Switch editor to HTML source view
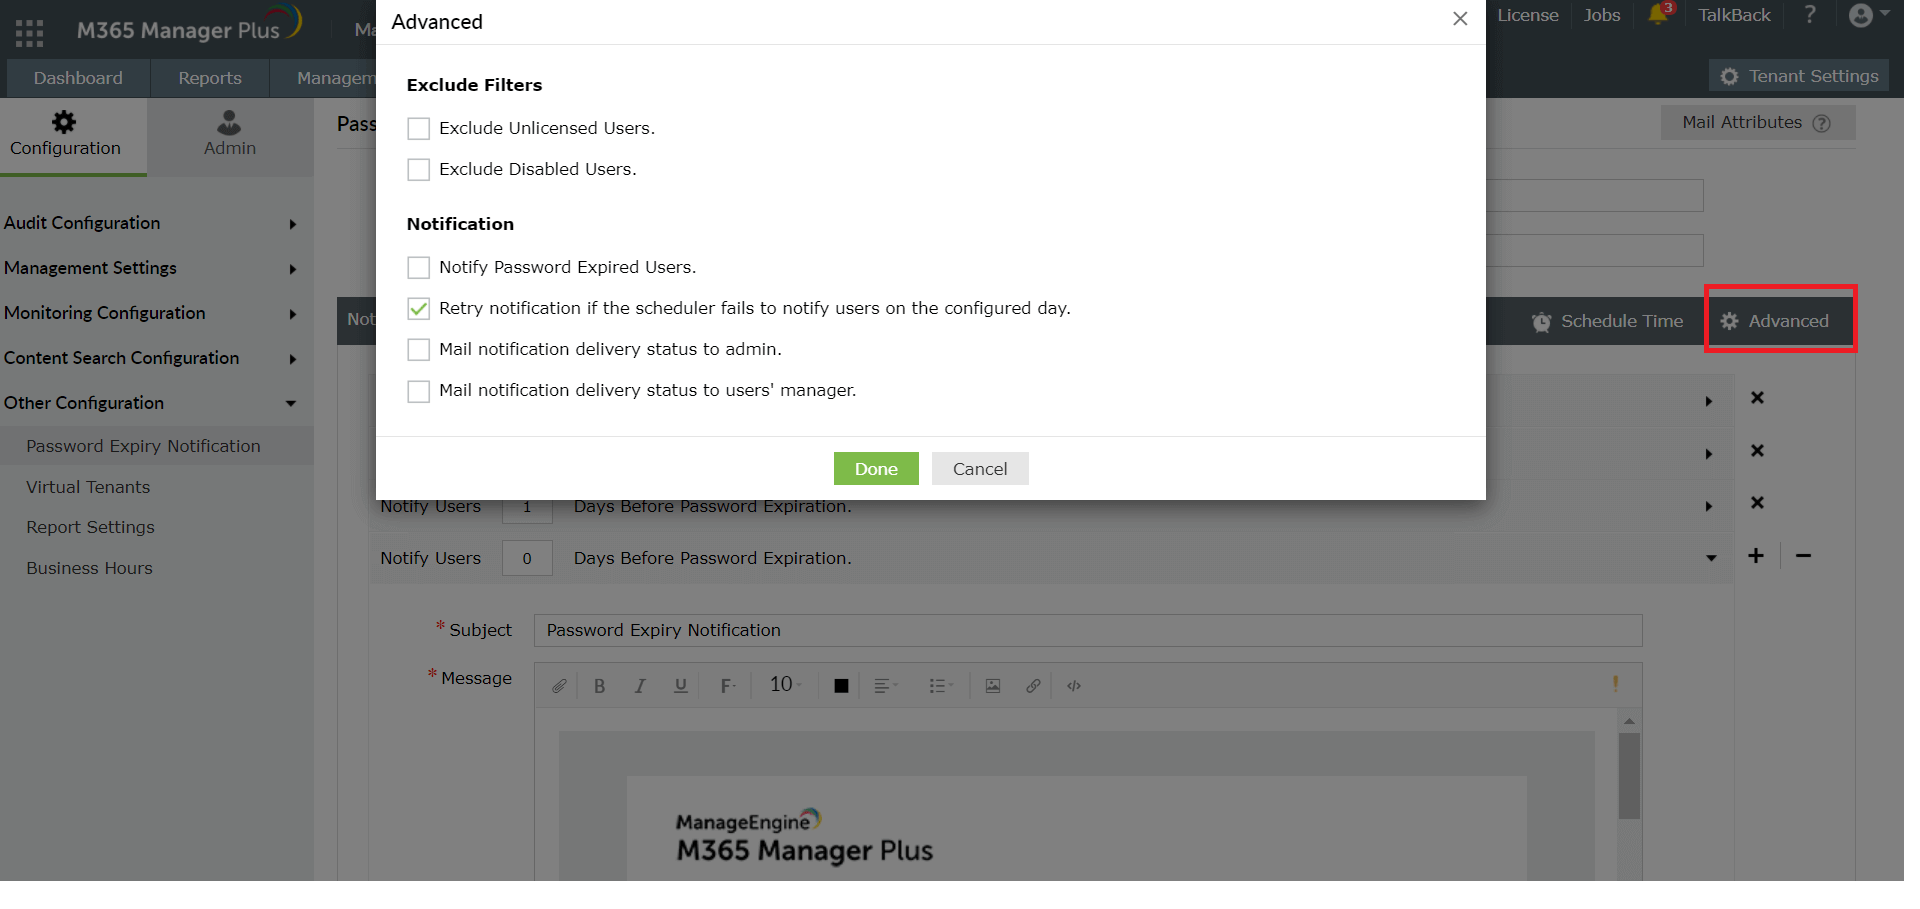Image resolution: width=1920 pixels, height=909 pixels. [x=1074, y=686]
